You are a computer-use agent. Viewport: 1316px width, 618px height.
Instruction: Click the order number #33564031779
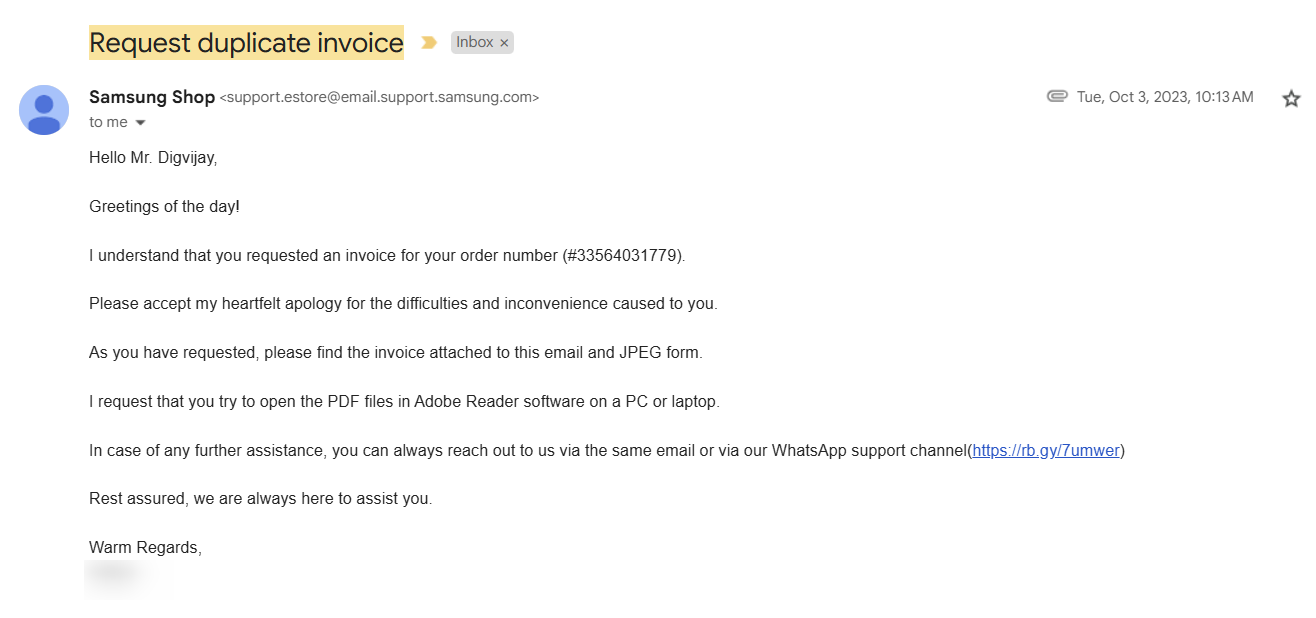point(623,255)
